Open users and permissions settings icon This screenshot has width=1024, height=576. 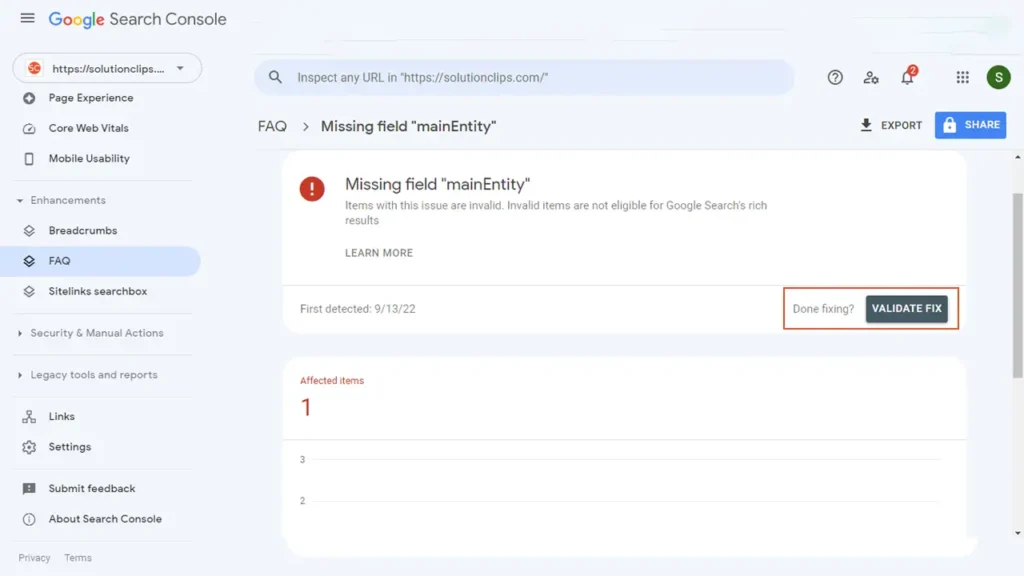click(x=871, y=77)
